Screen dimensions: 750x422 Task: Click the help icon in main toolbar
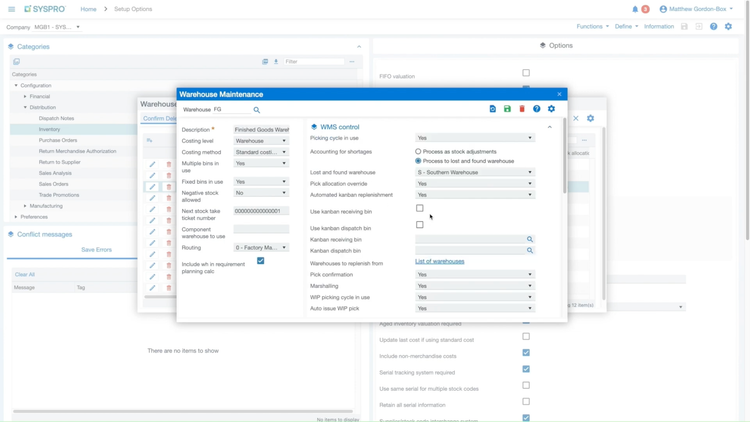pyautogui.click(x=714, y=27)
